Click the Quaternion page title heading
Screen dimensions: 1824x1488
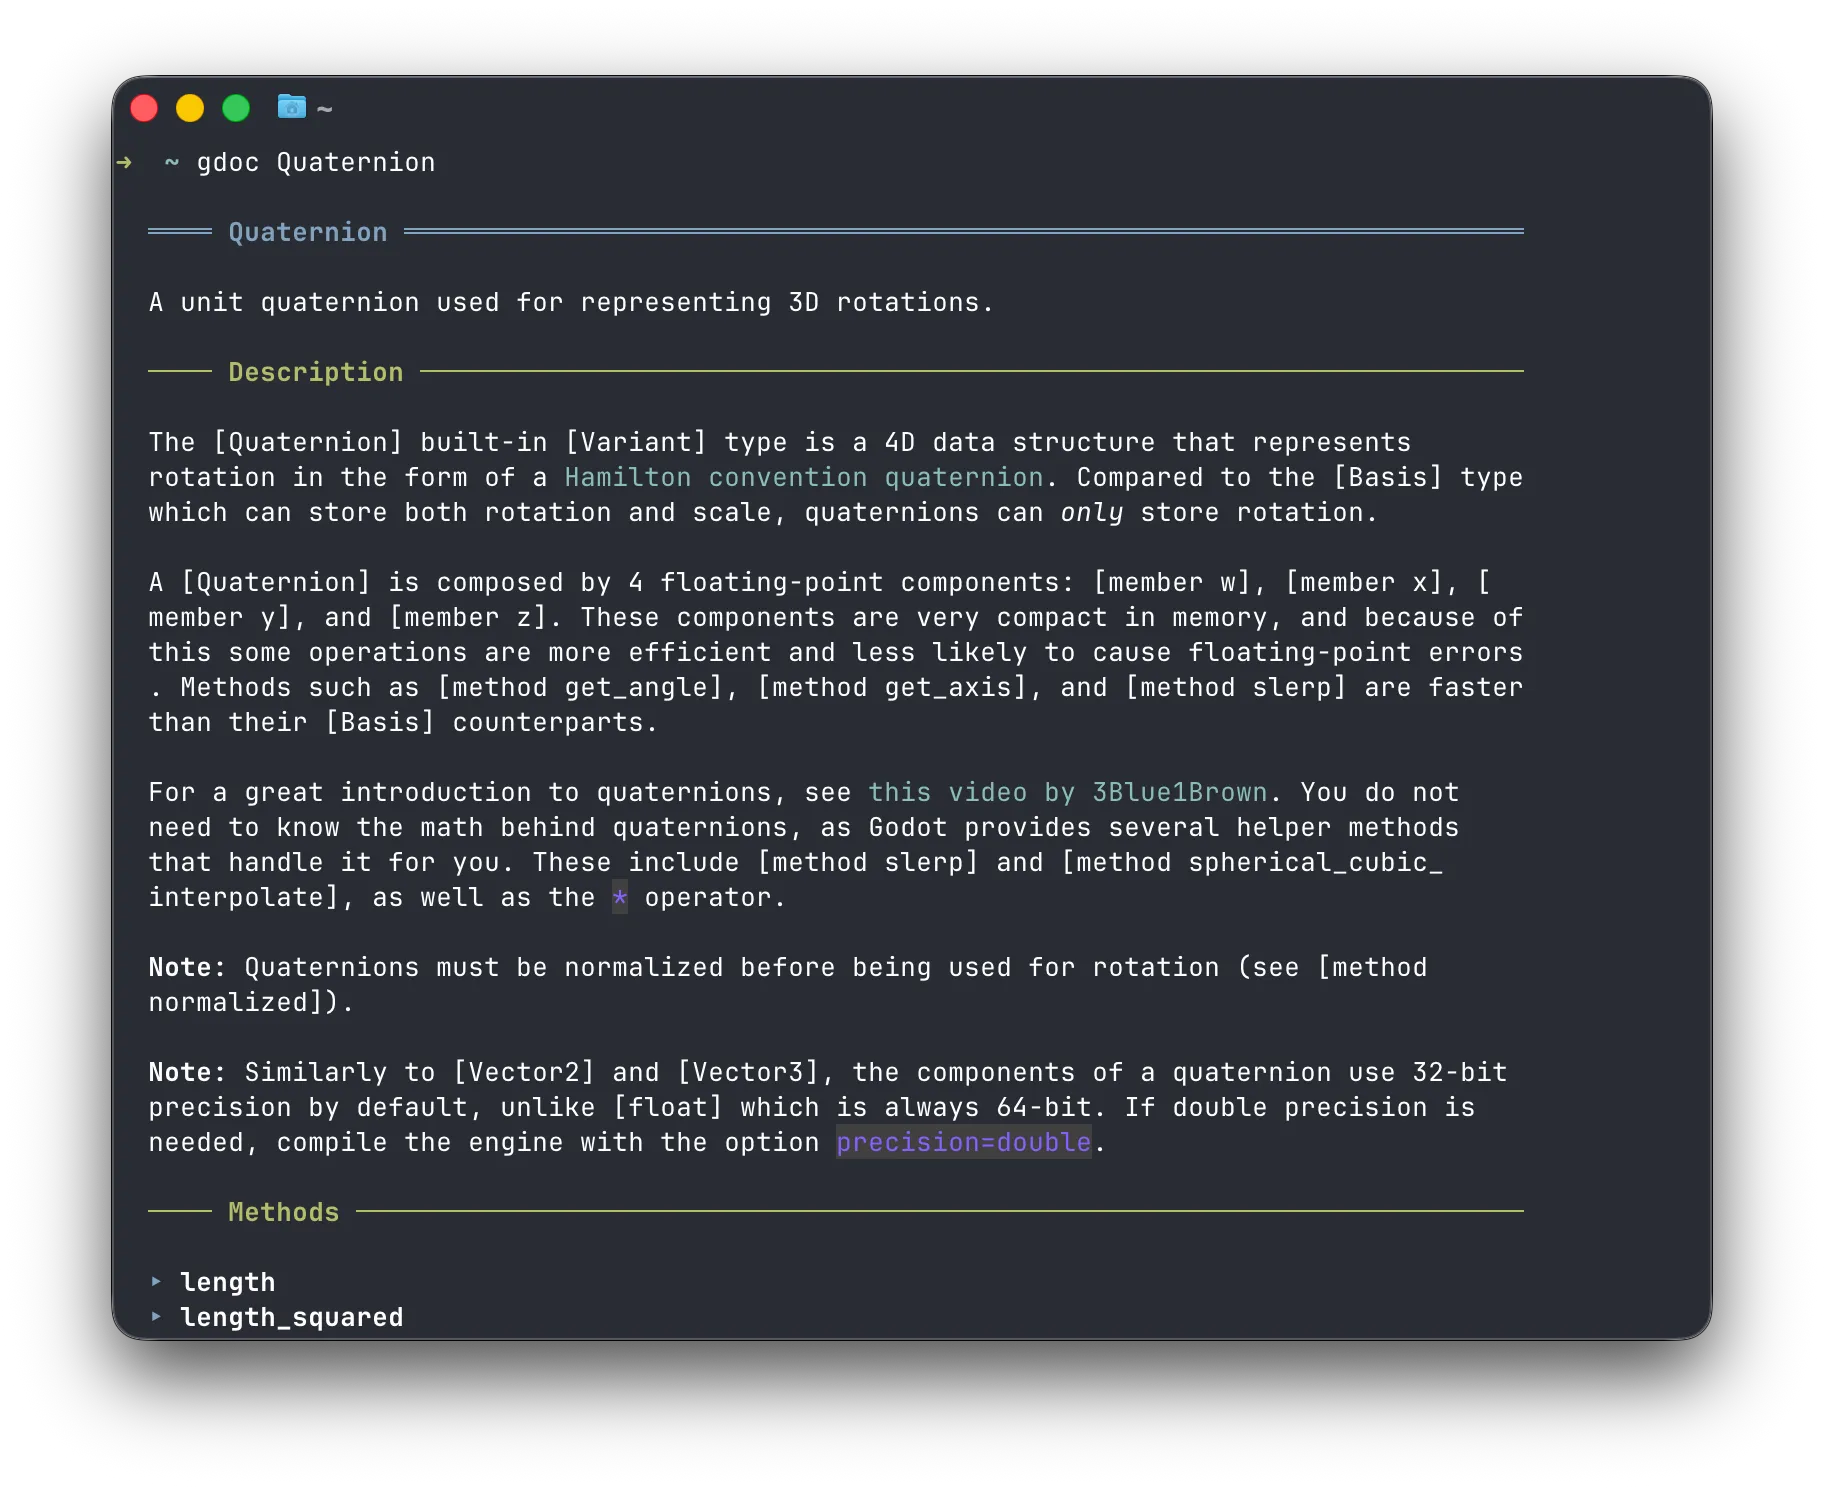[x=307, y=232]
